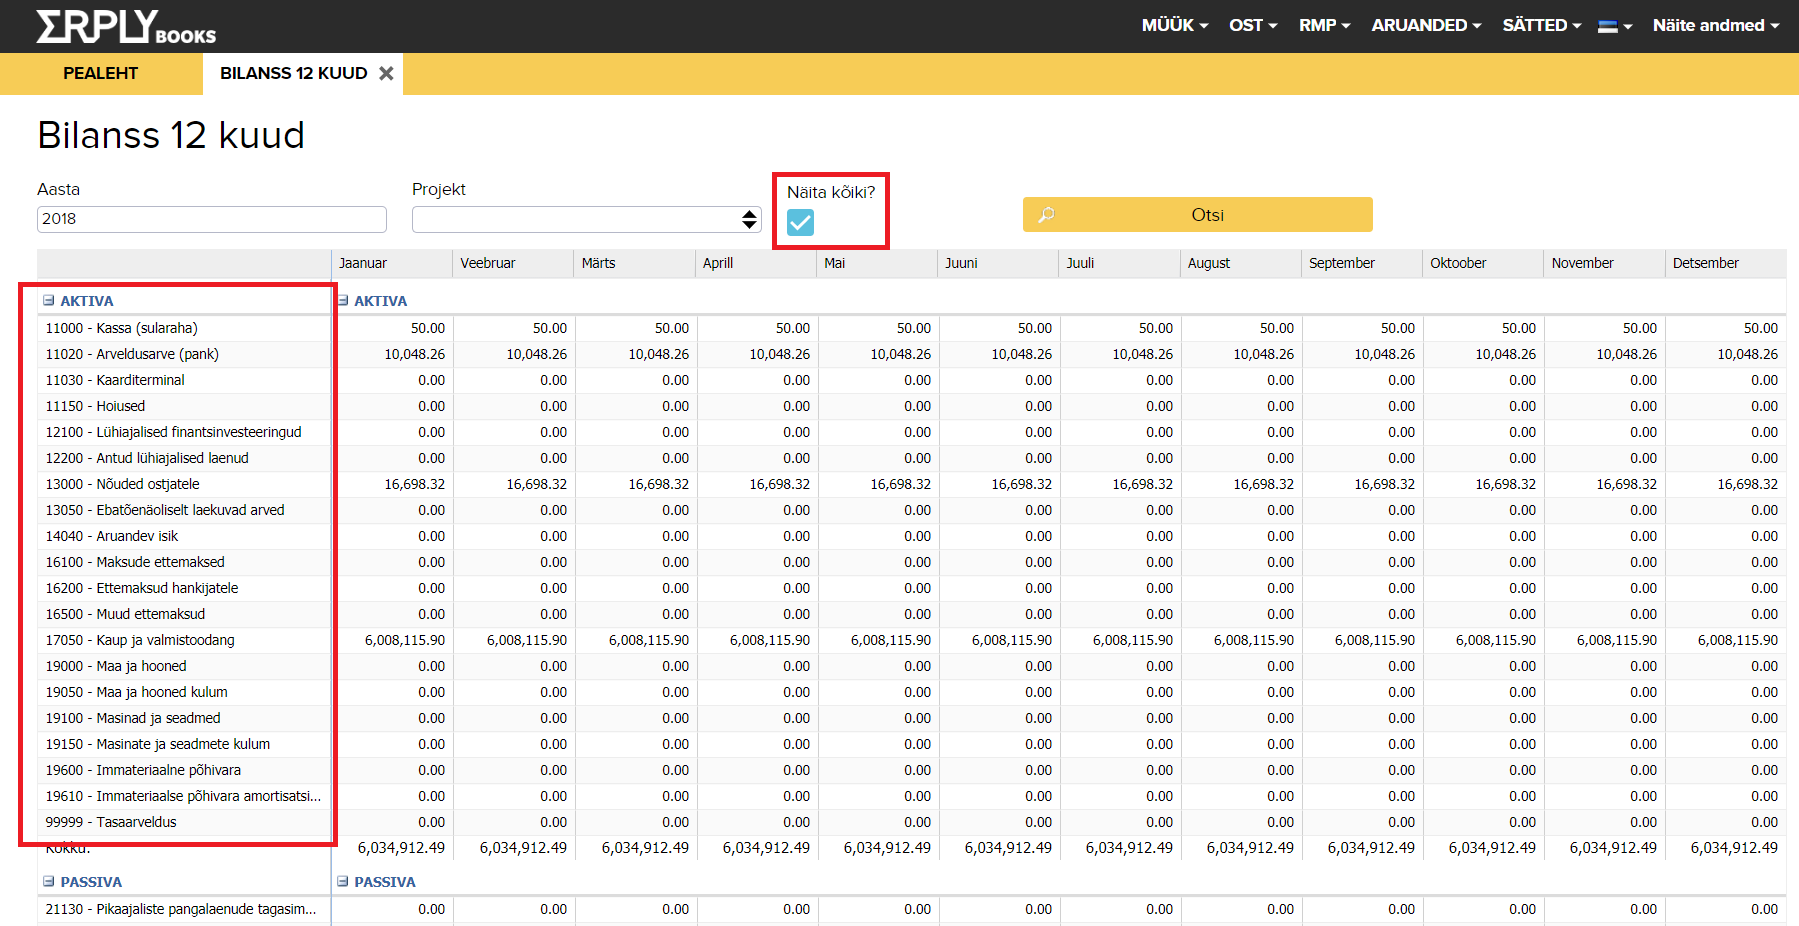Viewport: 1799px width, 926px height.
Task: Click the Erply Books logo
Action: coord(126,26)
